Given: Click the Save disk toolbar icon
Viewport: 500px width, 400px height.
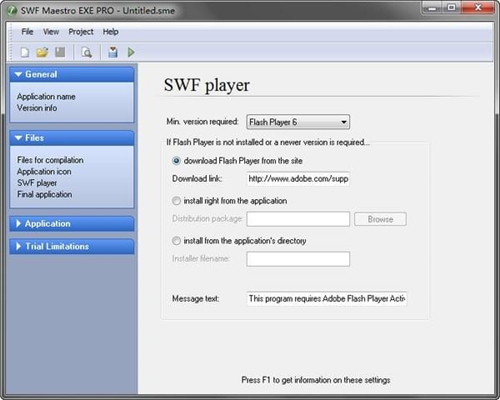Looking at the screenshot, I should (60, 52).
